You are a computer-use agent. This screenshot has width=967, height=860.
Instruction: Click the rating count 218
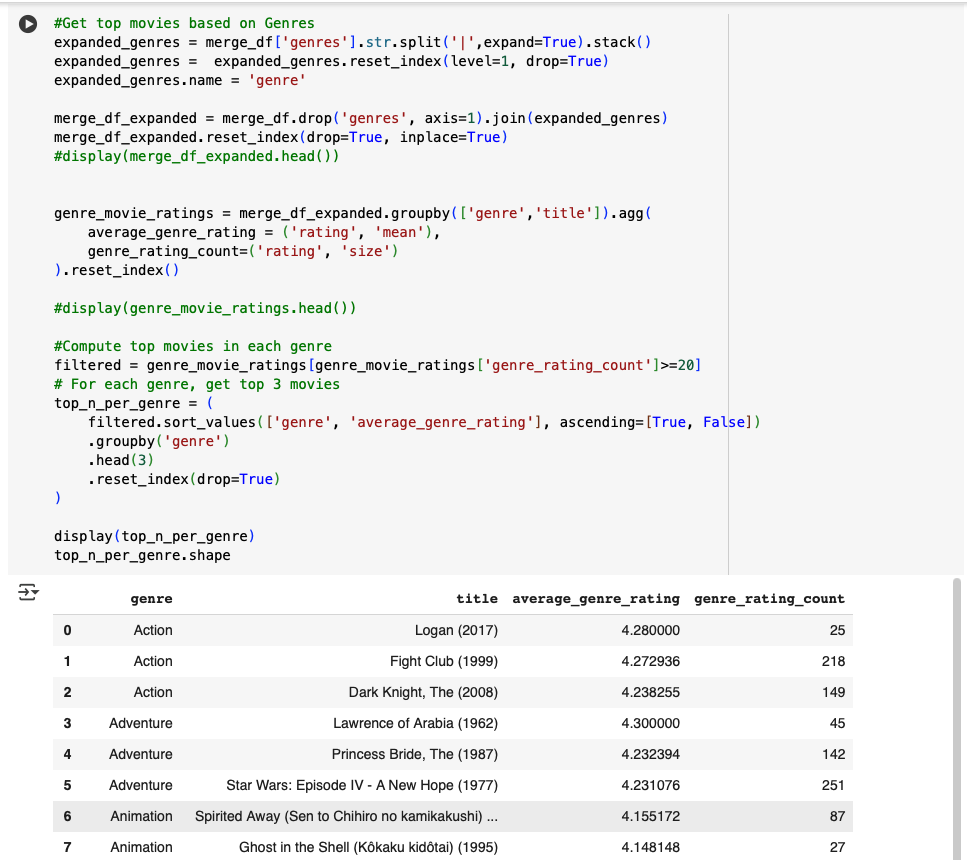coord(833,661)
